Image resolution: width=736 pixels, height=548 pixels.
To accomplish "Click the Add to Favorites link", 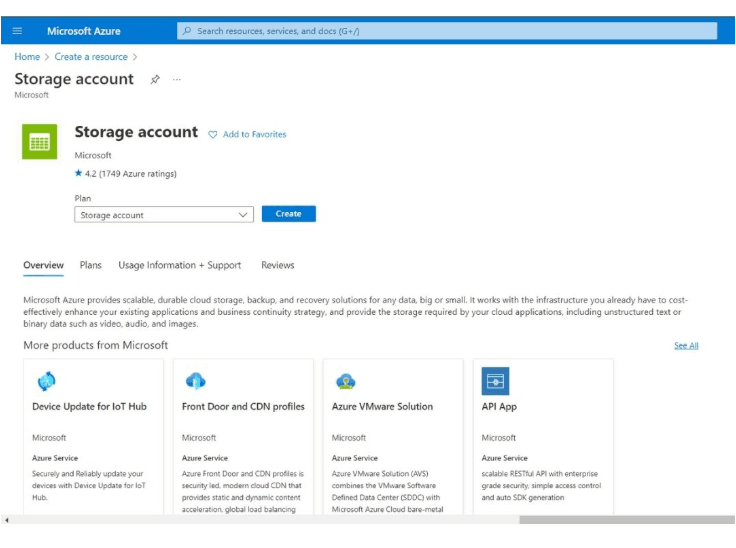I will [x=254, y=134].
